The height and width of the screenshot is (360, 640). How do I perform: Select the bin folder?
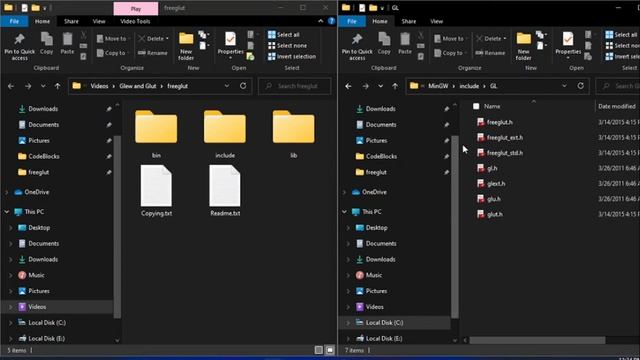156,133
